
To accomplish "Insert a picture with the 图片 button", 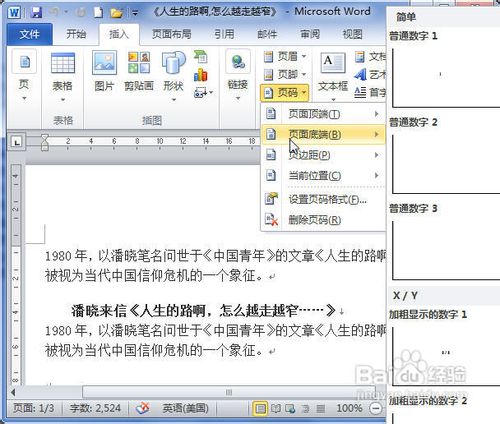I will (104, 71).
